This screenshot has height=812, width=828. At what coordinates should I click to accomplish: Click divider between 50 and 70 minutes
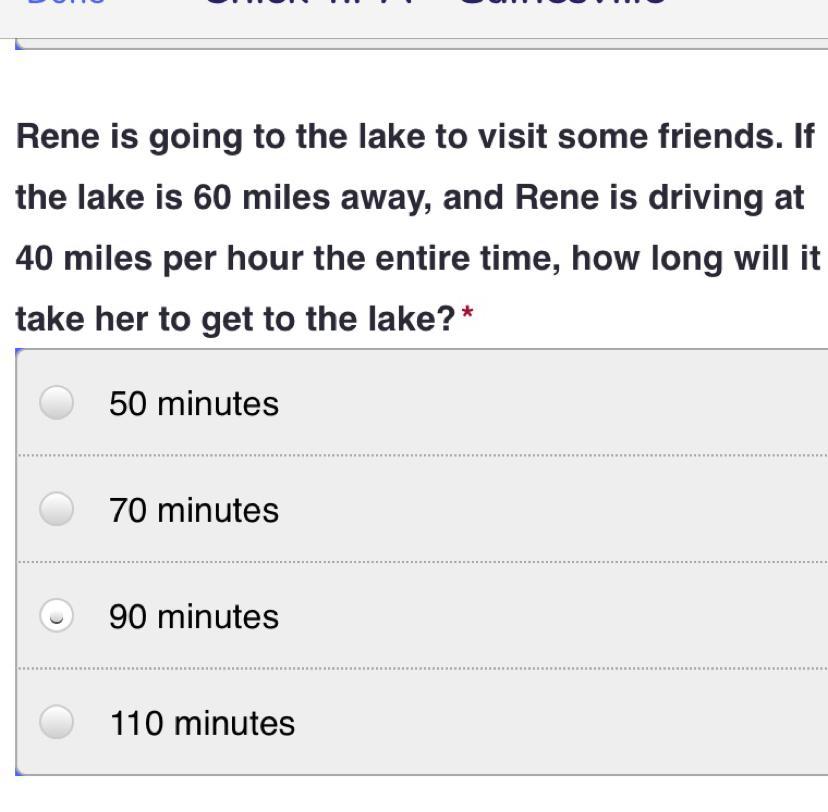coord(420,456)
